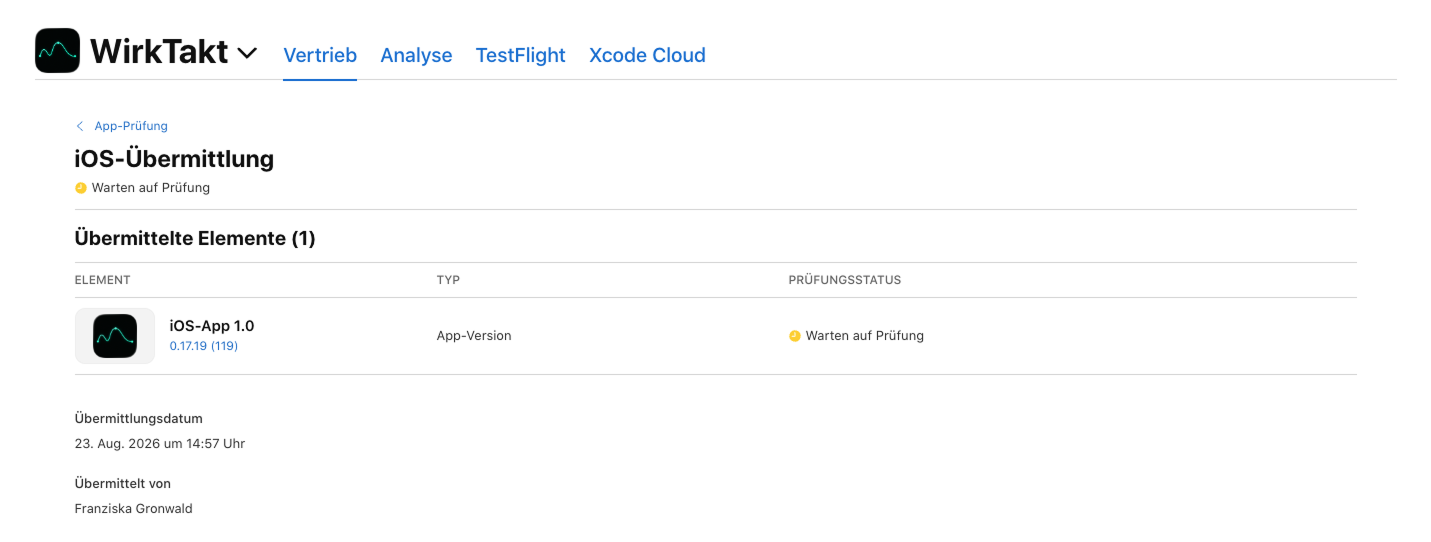
Task: Click the yellow status icon in iOS-App row
Action: point(795,336)
